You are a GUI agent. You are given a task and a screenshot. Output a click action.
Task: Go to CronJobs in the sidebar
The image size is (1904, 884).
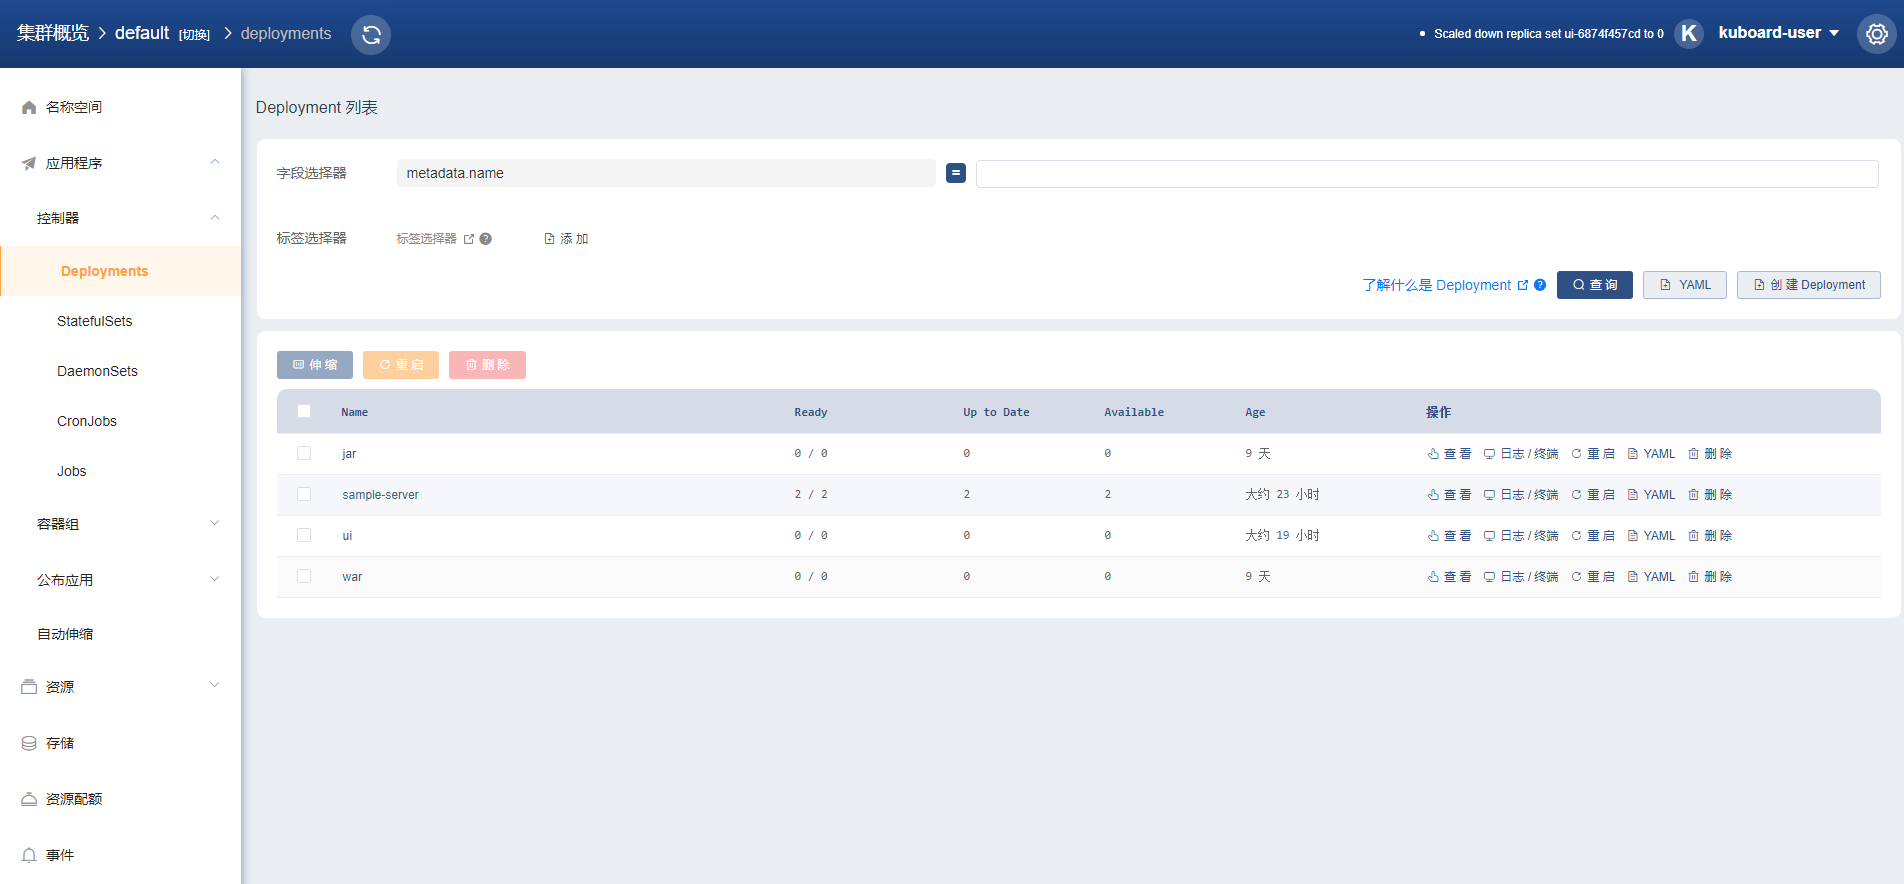[87, 421]
